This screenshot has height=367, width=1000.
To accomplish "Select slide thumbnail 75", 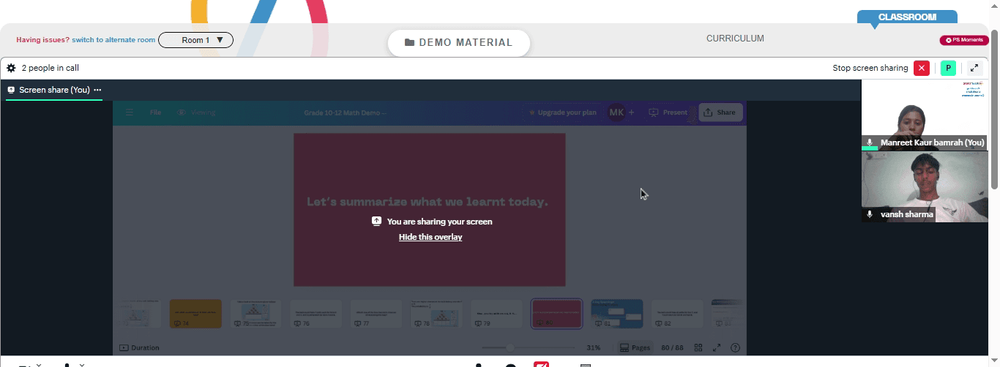I will point(256,313).
